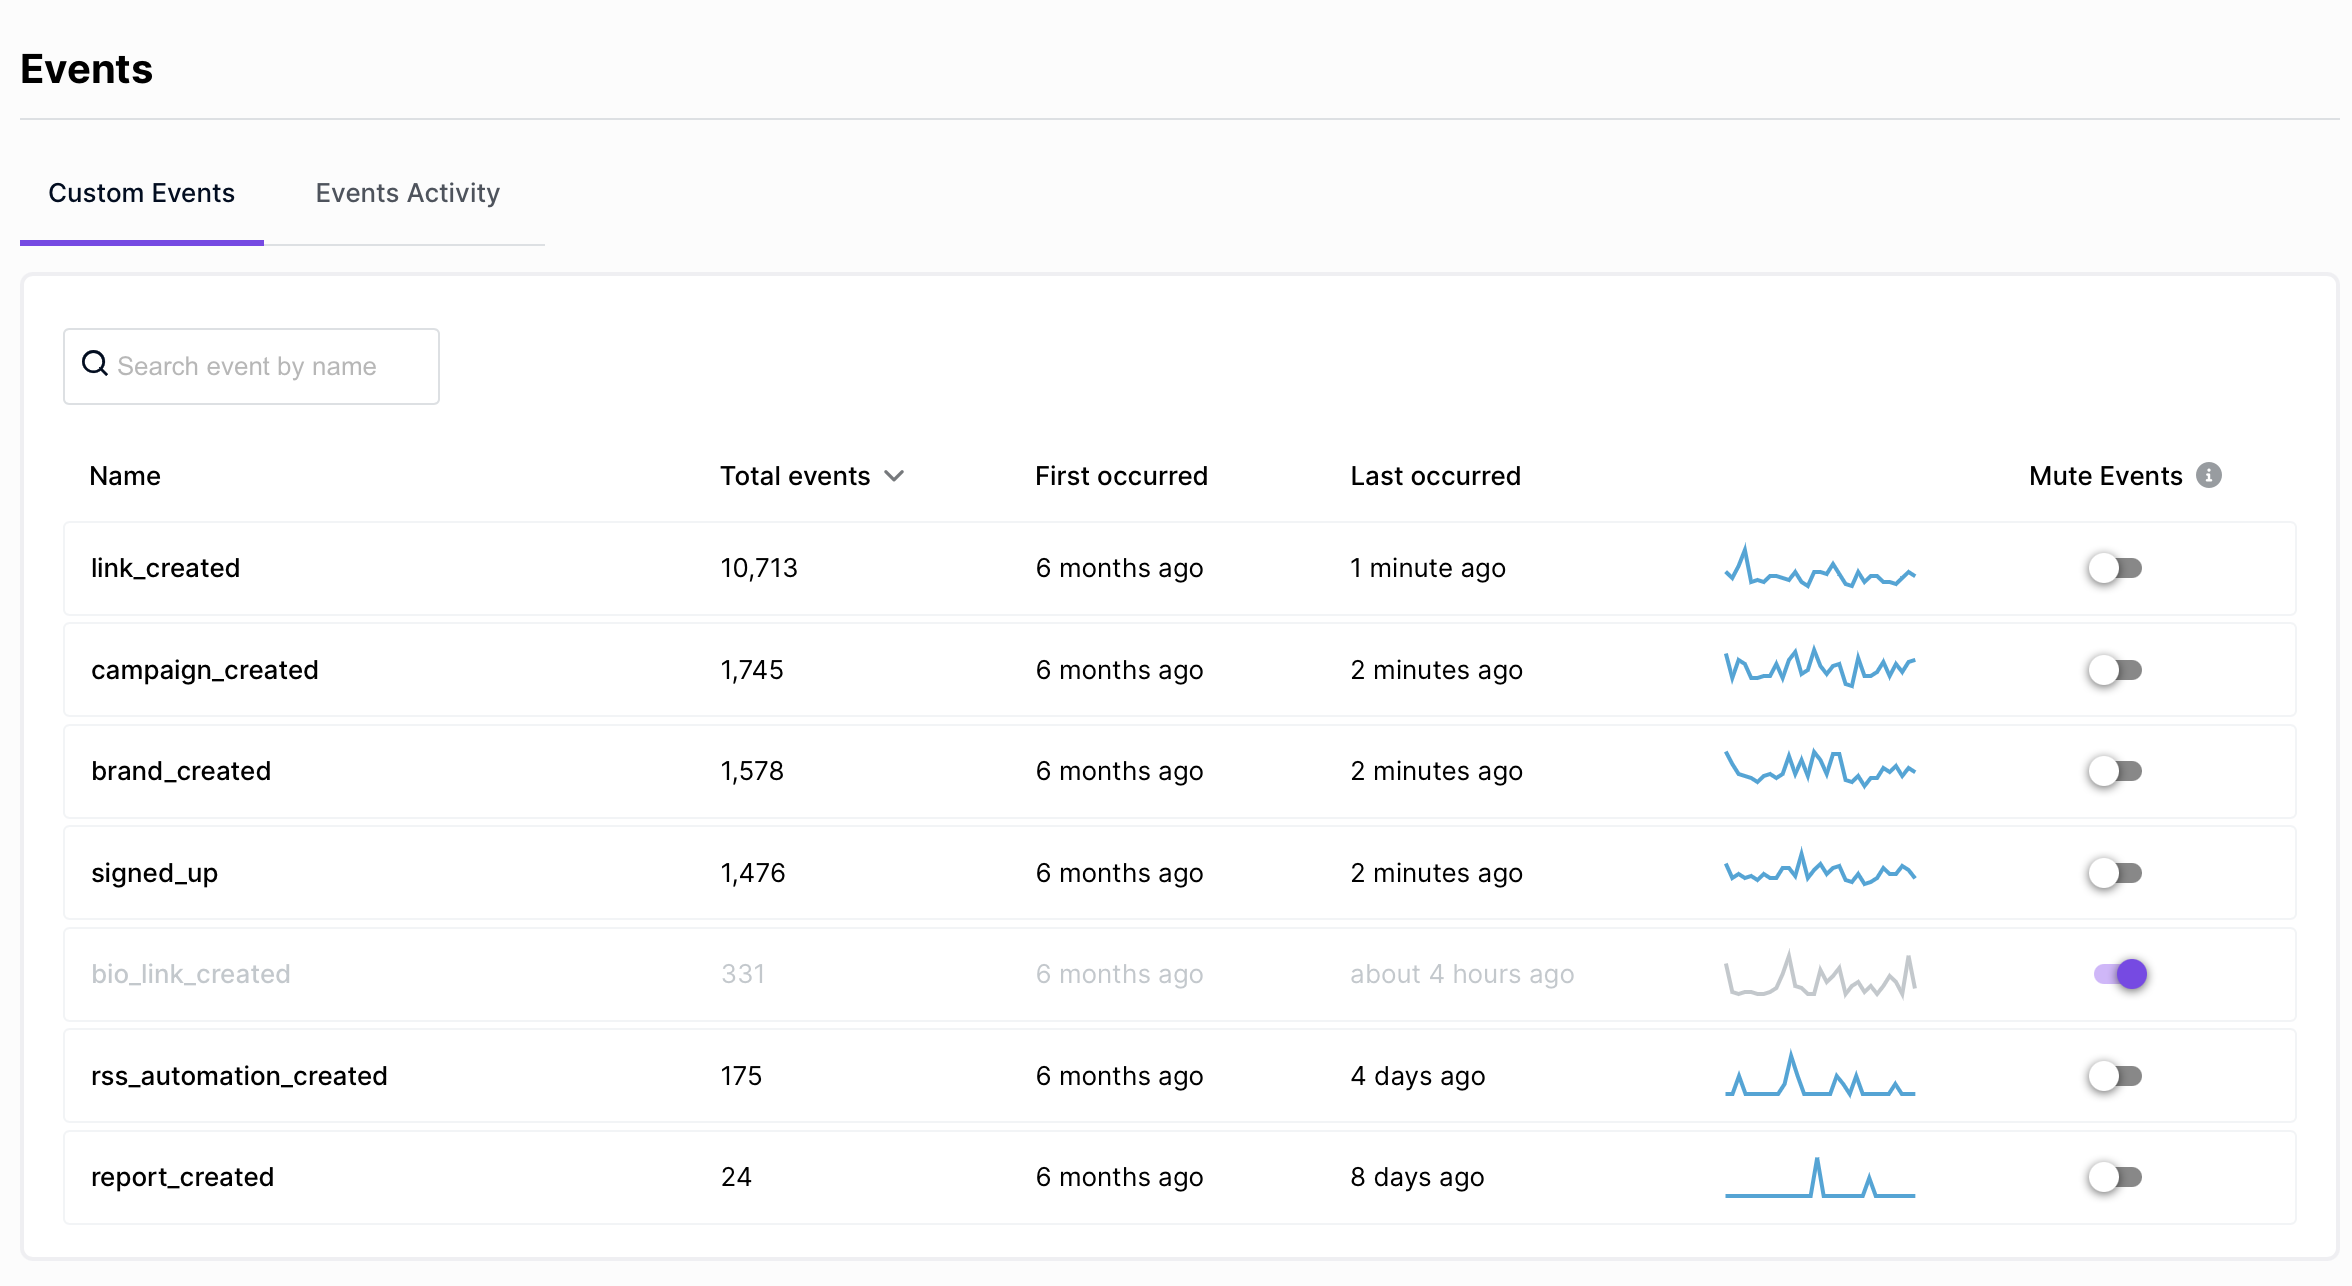Screen dimensions: 2352x1286
Task: Click the rss_automation_created event name
Action: pos(239,1076)
